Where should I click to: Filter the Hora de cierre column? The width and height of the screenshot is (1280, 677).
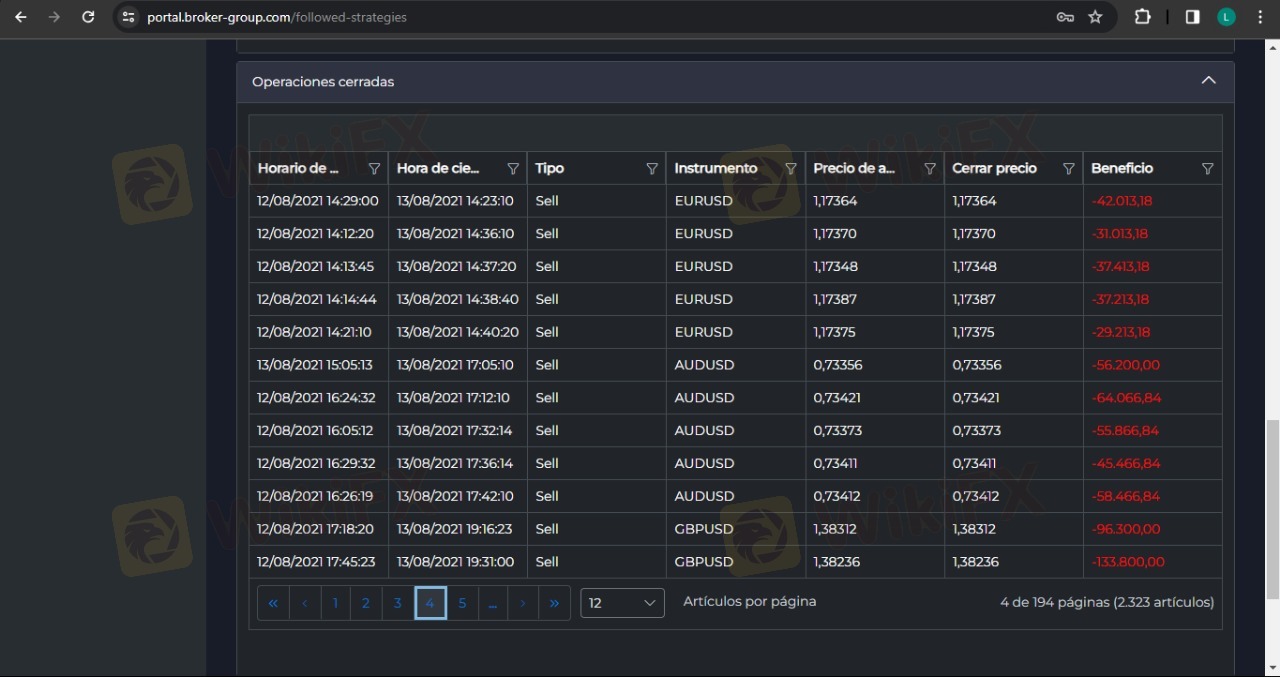pyautogui.click(x=513, y=169)
